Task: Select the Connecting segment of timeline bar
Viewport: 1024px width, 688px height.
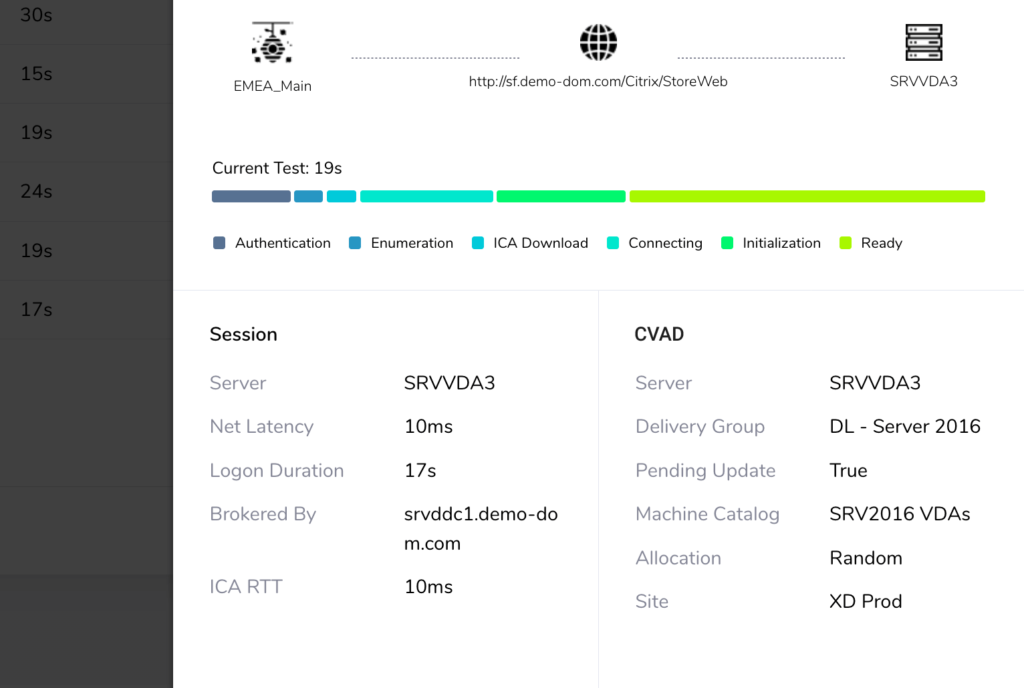Action: pyautogui.click(x=426, y=197)
